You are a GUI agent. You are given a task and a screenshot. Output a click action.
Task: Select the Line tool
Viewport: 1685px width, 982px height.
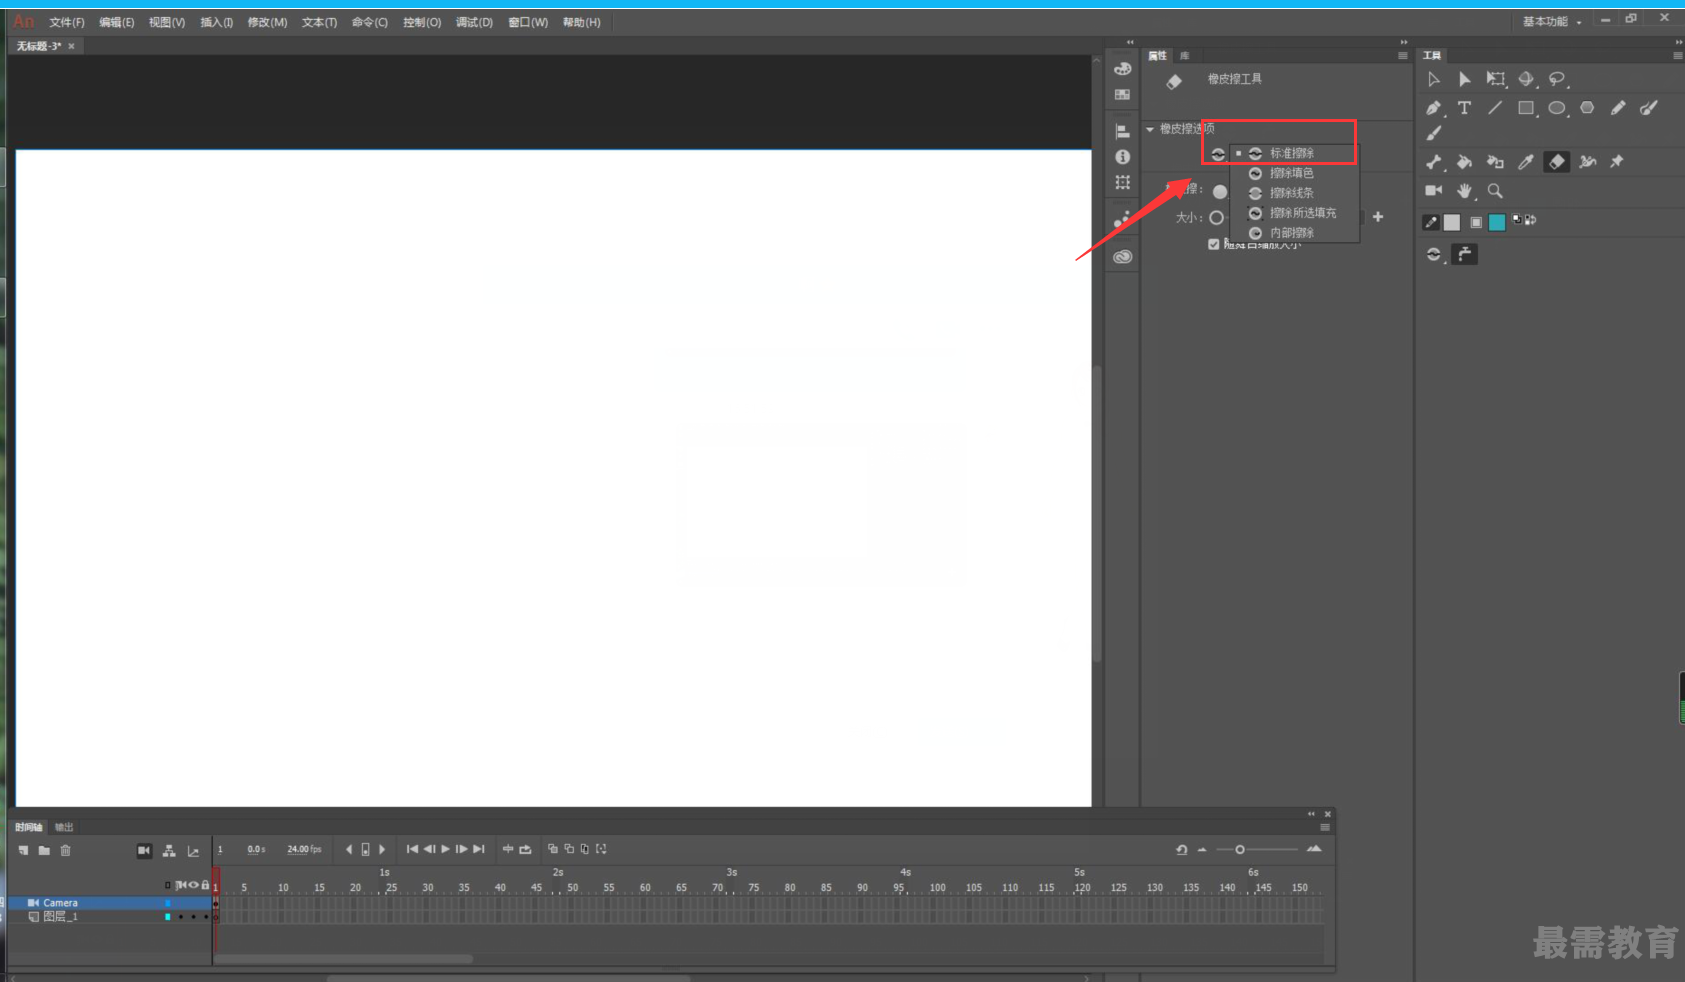[x=1495, y=108]
